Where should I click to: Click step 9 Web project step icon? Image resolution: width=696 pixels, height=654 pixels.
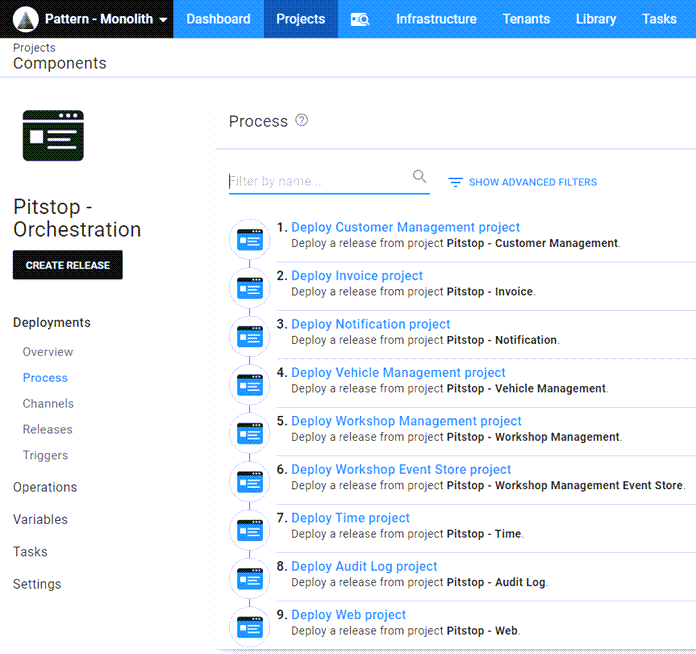click(249, 627)
